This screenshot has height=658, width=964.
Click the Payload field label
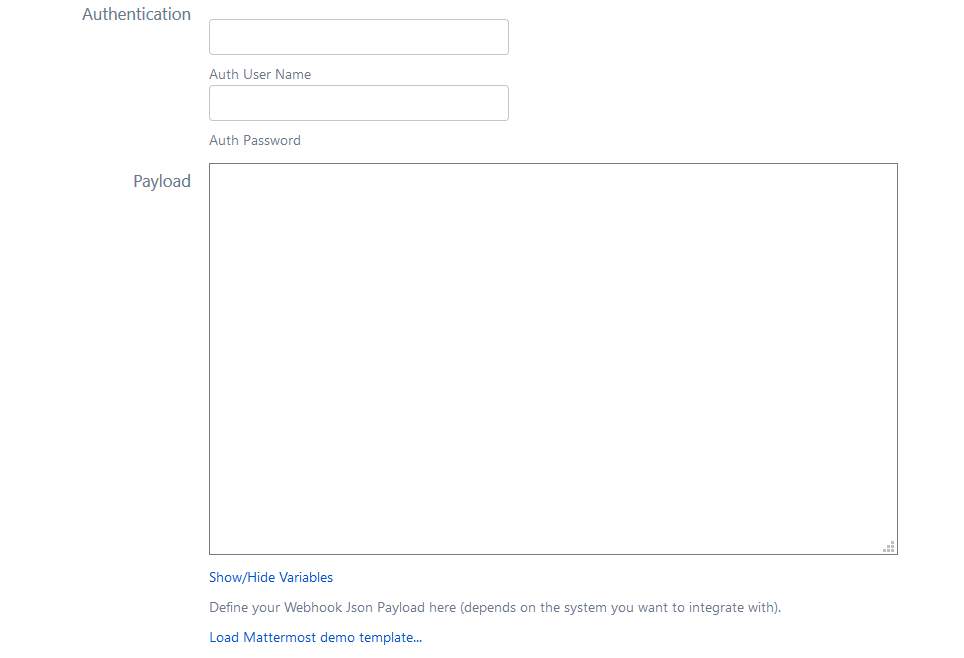click(x=162, y=181)
